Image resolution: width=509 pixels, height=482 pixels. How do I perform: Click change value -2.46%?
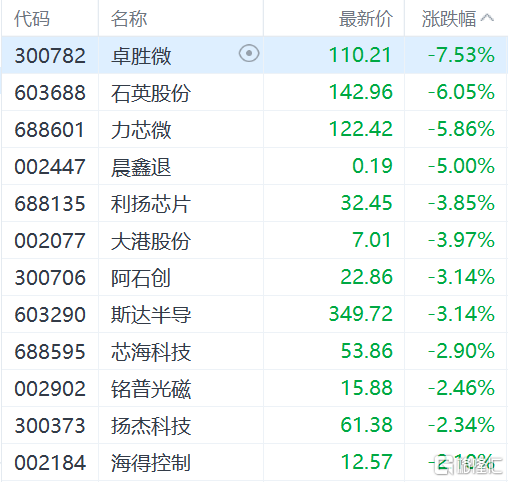point(461,388)
